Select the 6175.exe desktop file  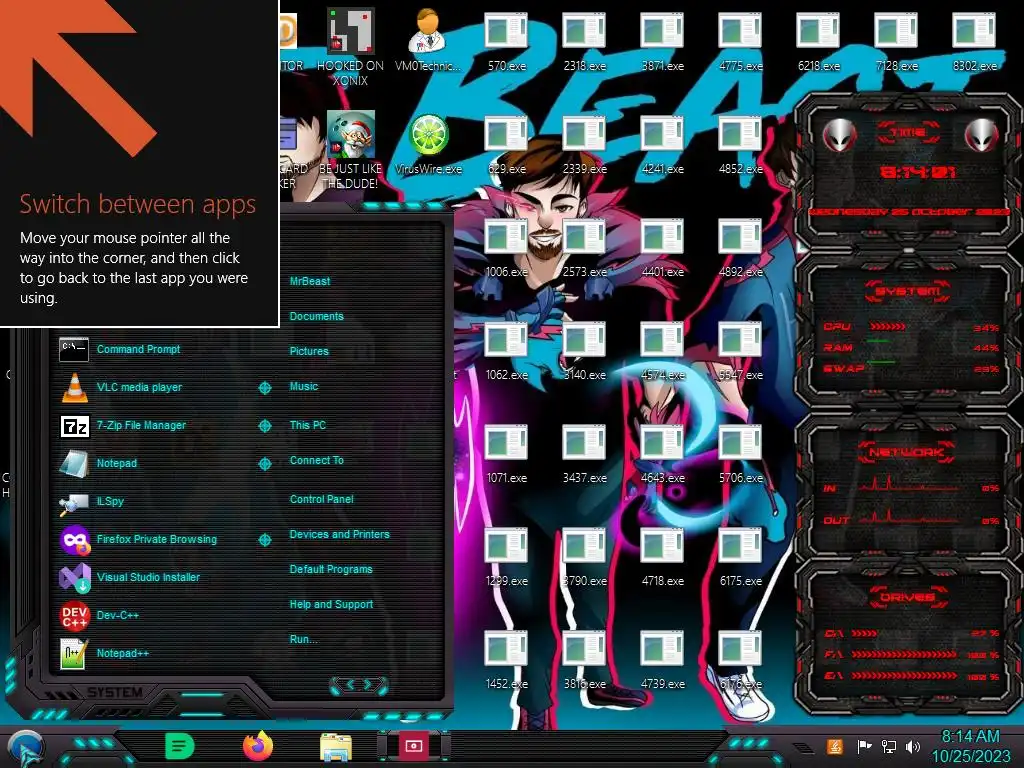click(741, 556)
